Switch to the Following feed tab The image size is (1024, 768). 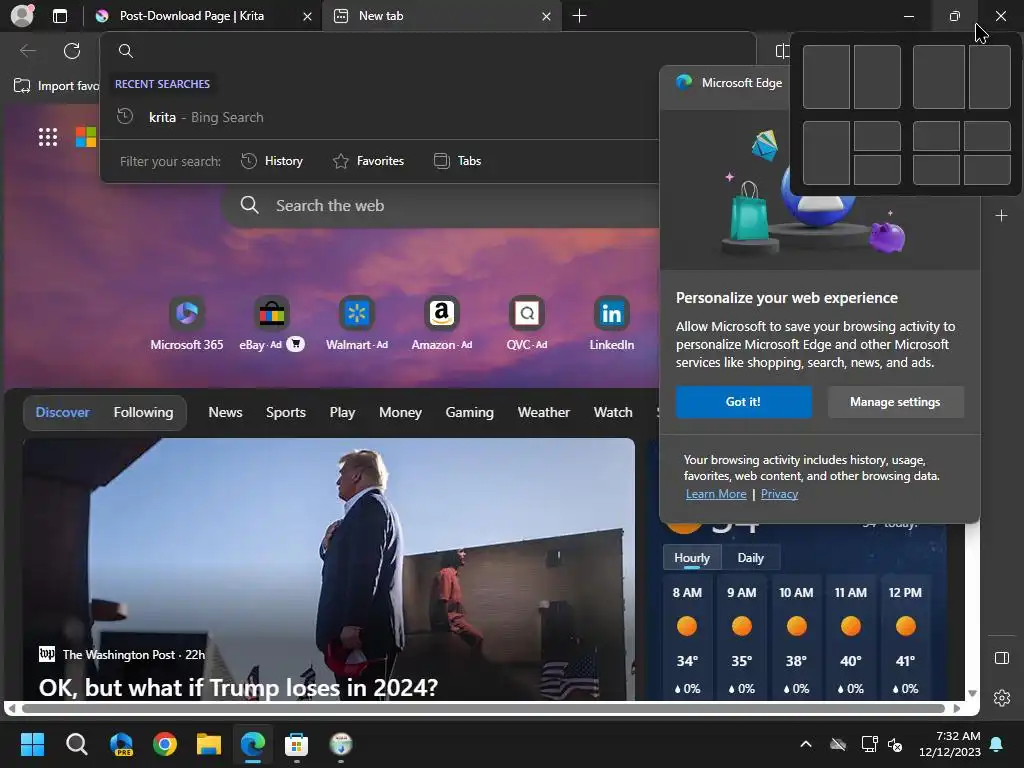(144, 413)
